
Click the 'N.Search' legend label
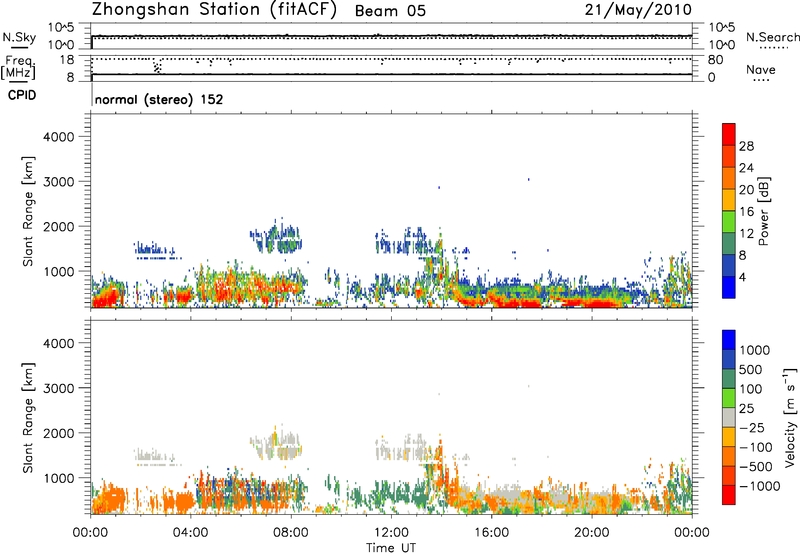[772, 37]
